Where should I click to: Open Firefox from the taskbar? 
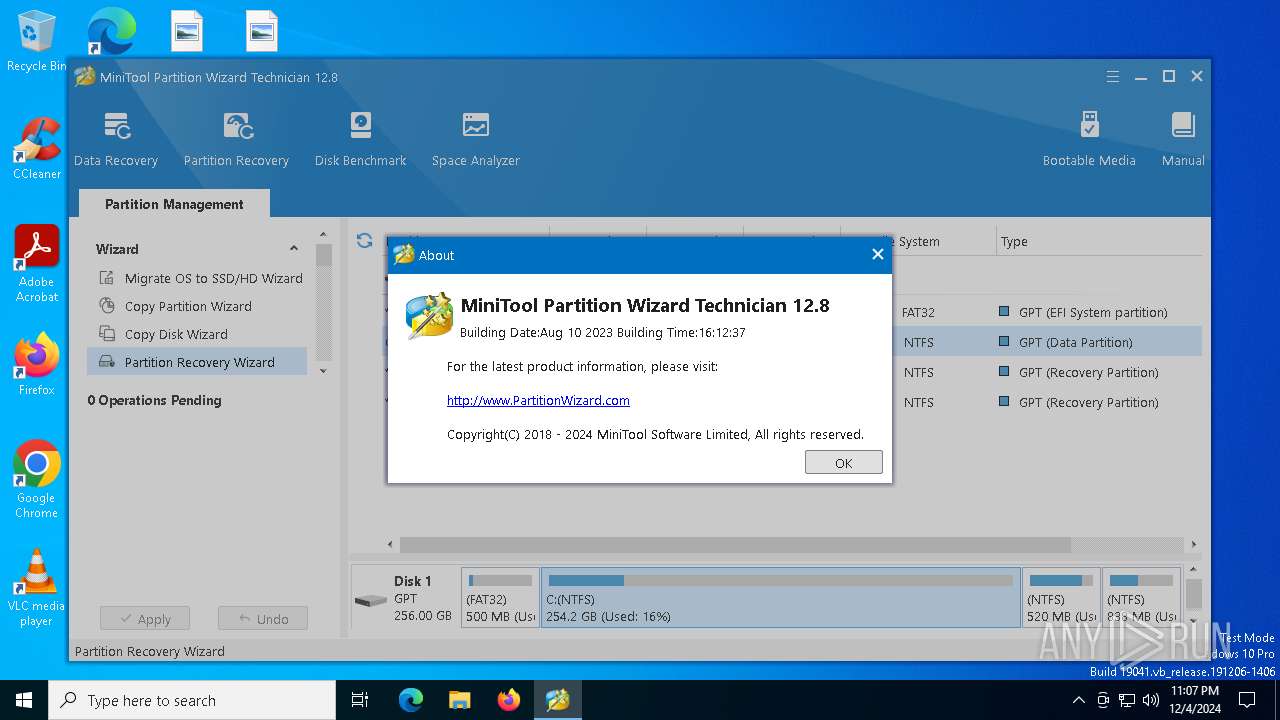click(509, 700)
